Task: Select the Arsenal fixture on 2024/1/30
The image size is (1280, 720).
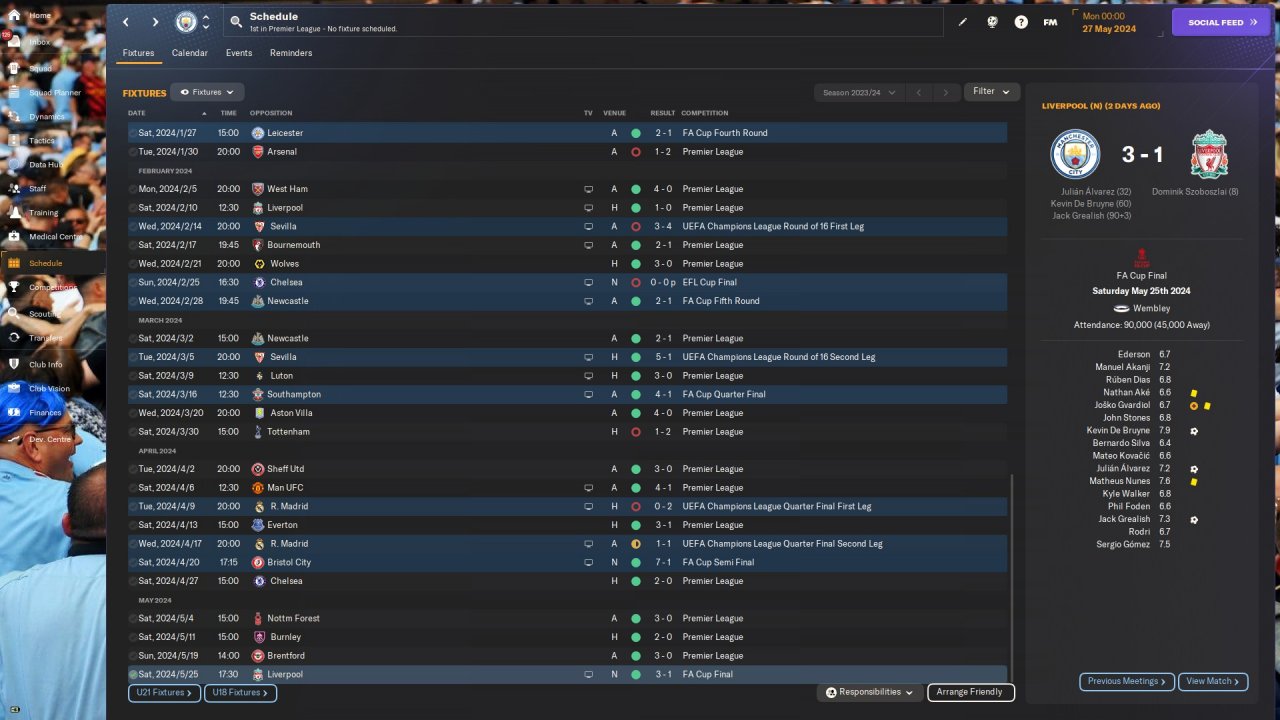Action: click(x=567, y=152)
